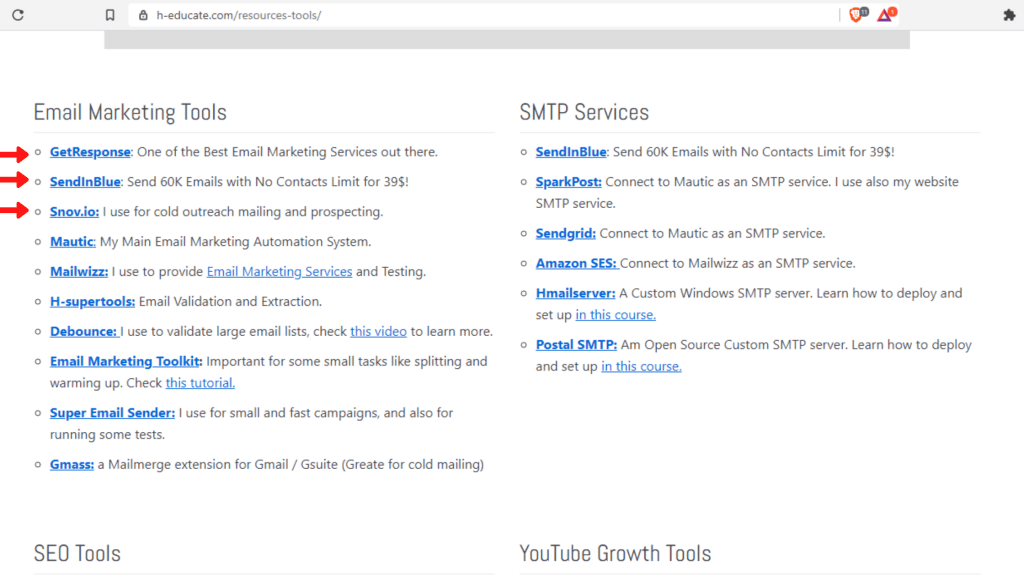Click 'in this course.' link for Postal SMTP
The height and width of the screenshot is (576, 1024).
(x=641, y=367)
